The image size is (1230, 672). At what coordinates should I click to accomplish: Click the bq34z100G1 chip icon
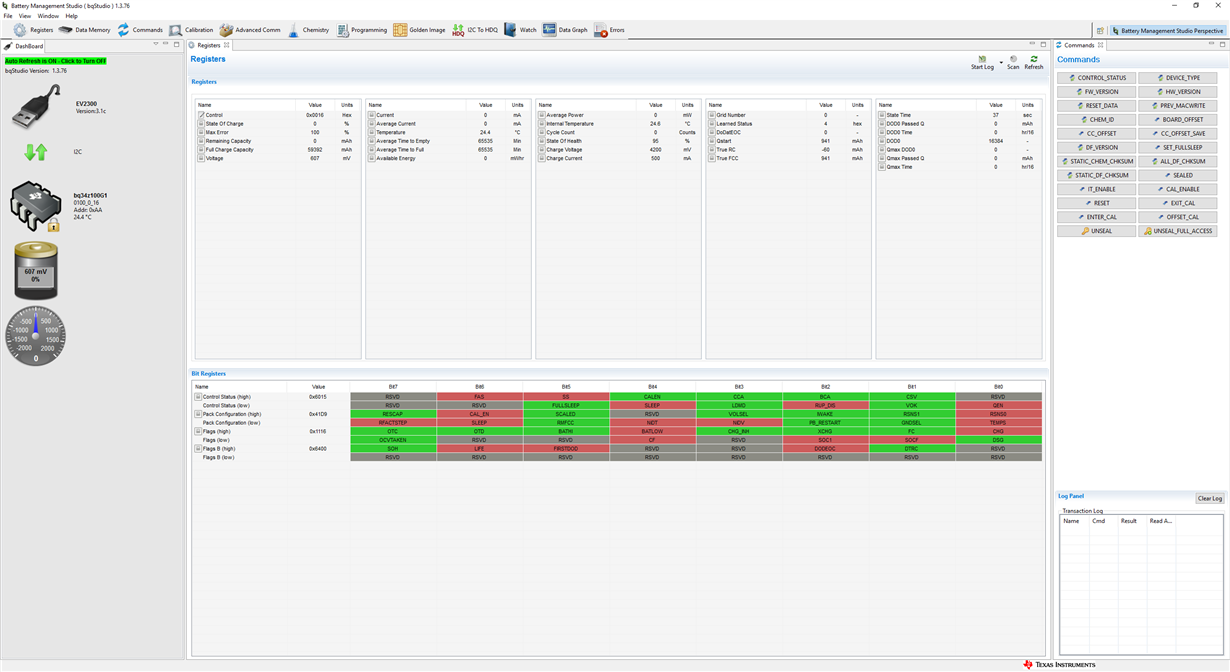(36, 207)
